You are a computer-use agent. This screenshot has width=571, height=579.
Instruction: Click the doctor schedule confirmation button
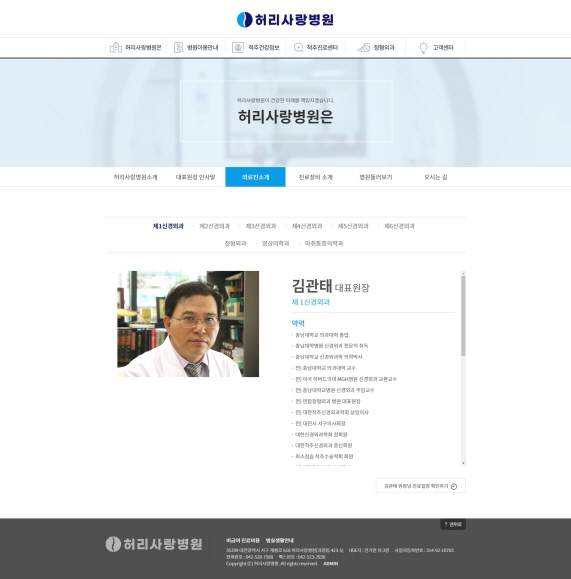pyautogui.click(x=421, y=486)
